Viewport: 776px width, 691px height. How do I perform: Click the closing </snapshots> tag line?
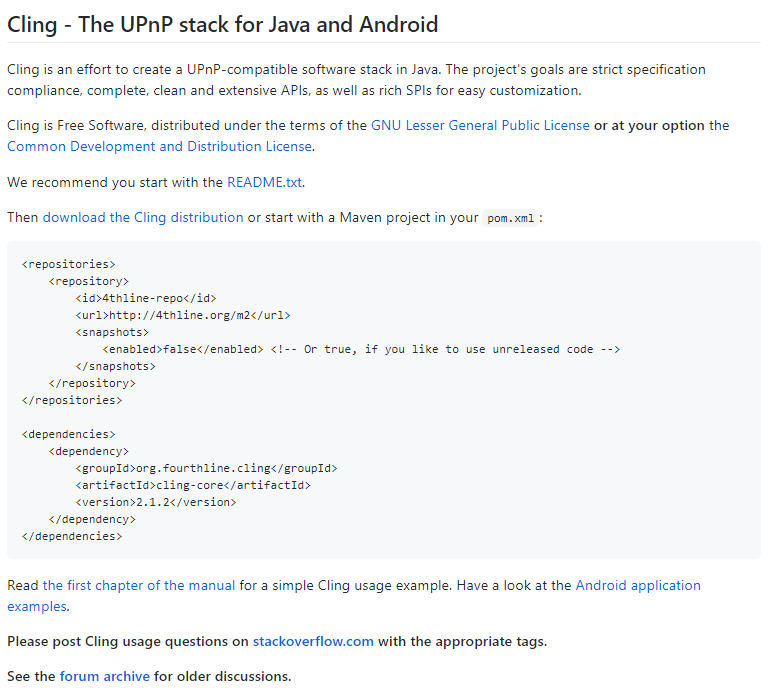115,366
